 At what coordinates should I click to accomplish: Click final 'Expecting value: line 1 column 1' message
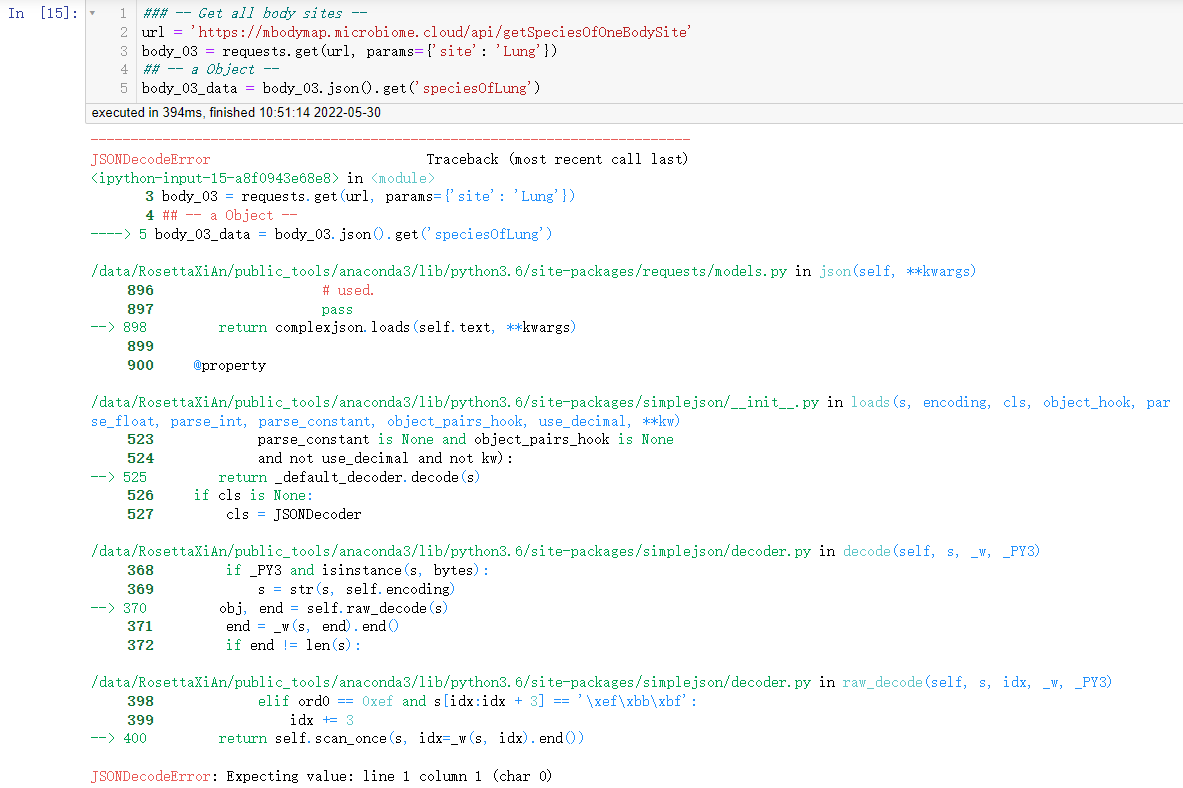(x=389, y=776)
